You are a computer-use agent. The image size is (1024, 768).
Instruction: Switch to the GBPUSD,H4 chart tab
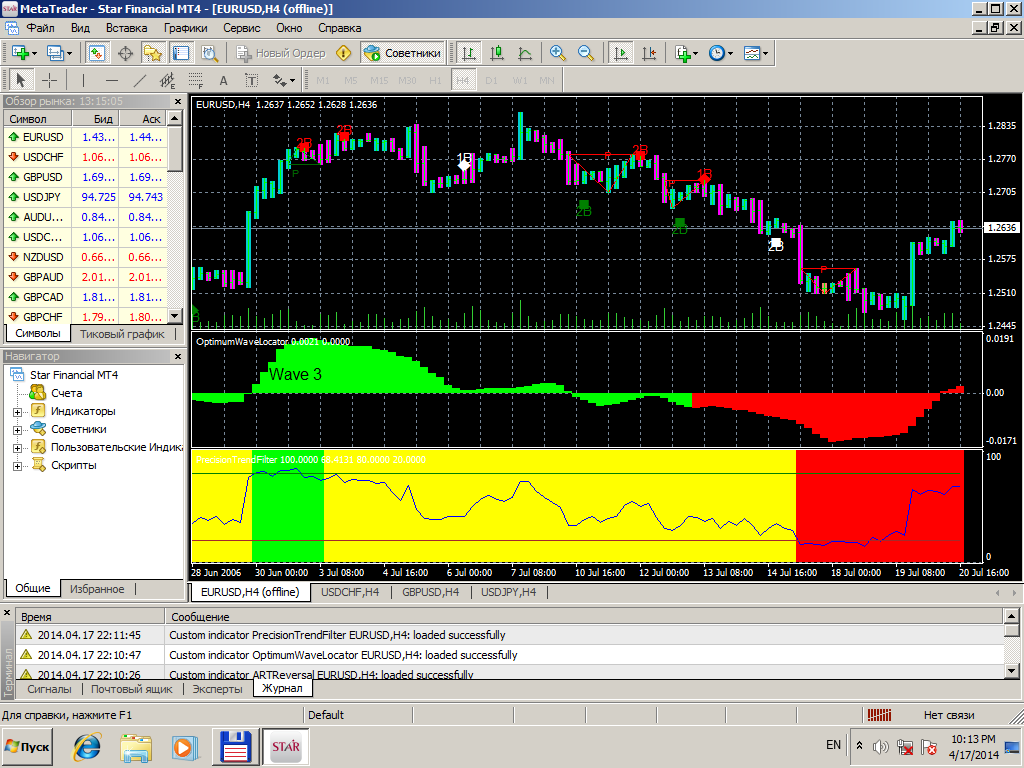tap(430, 592)
